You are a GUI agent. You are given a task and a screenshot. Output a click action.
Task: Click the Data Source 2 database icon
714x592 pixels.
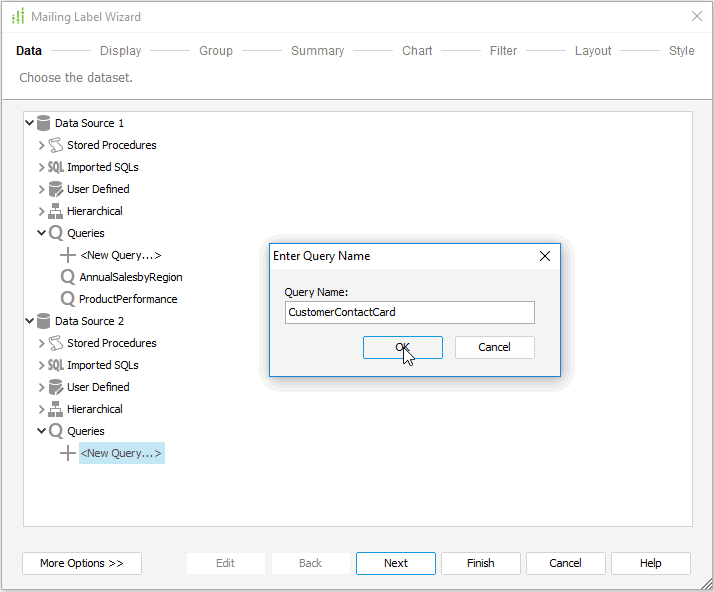(x=43, y=321)
